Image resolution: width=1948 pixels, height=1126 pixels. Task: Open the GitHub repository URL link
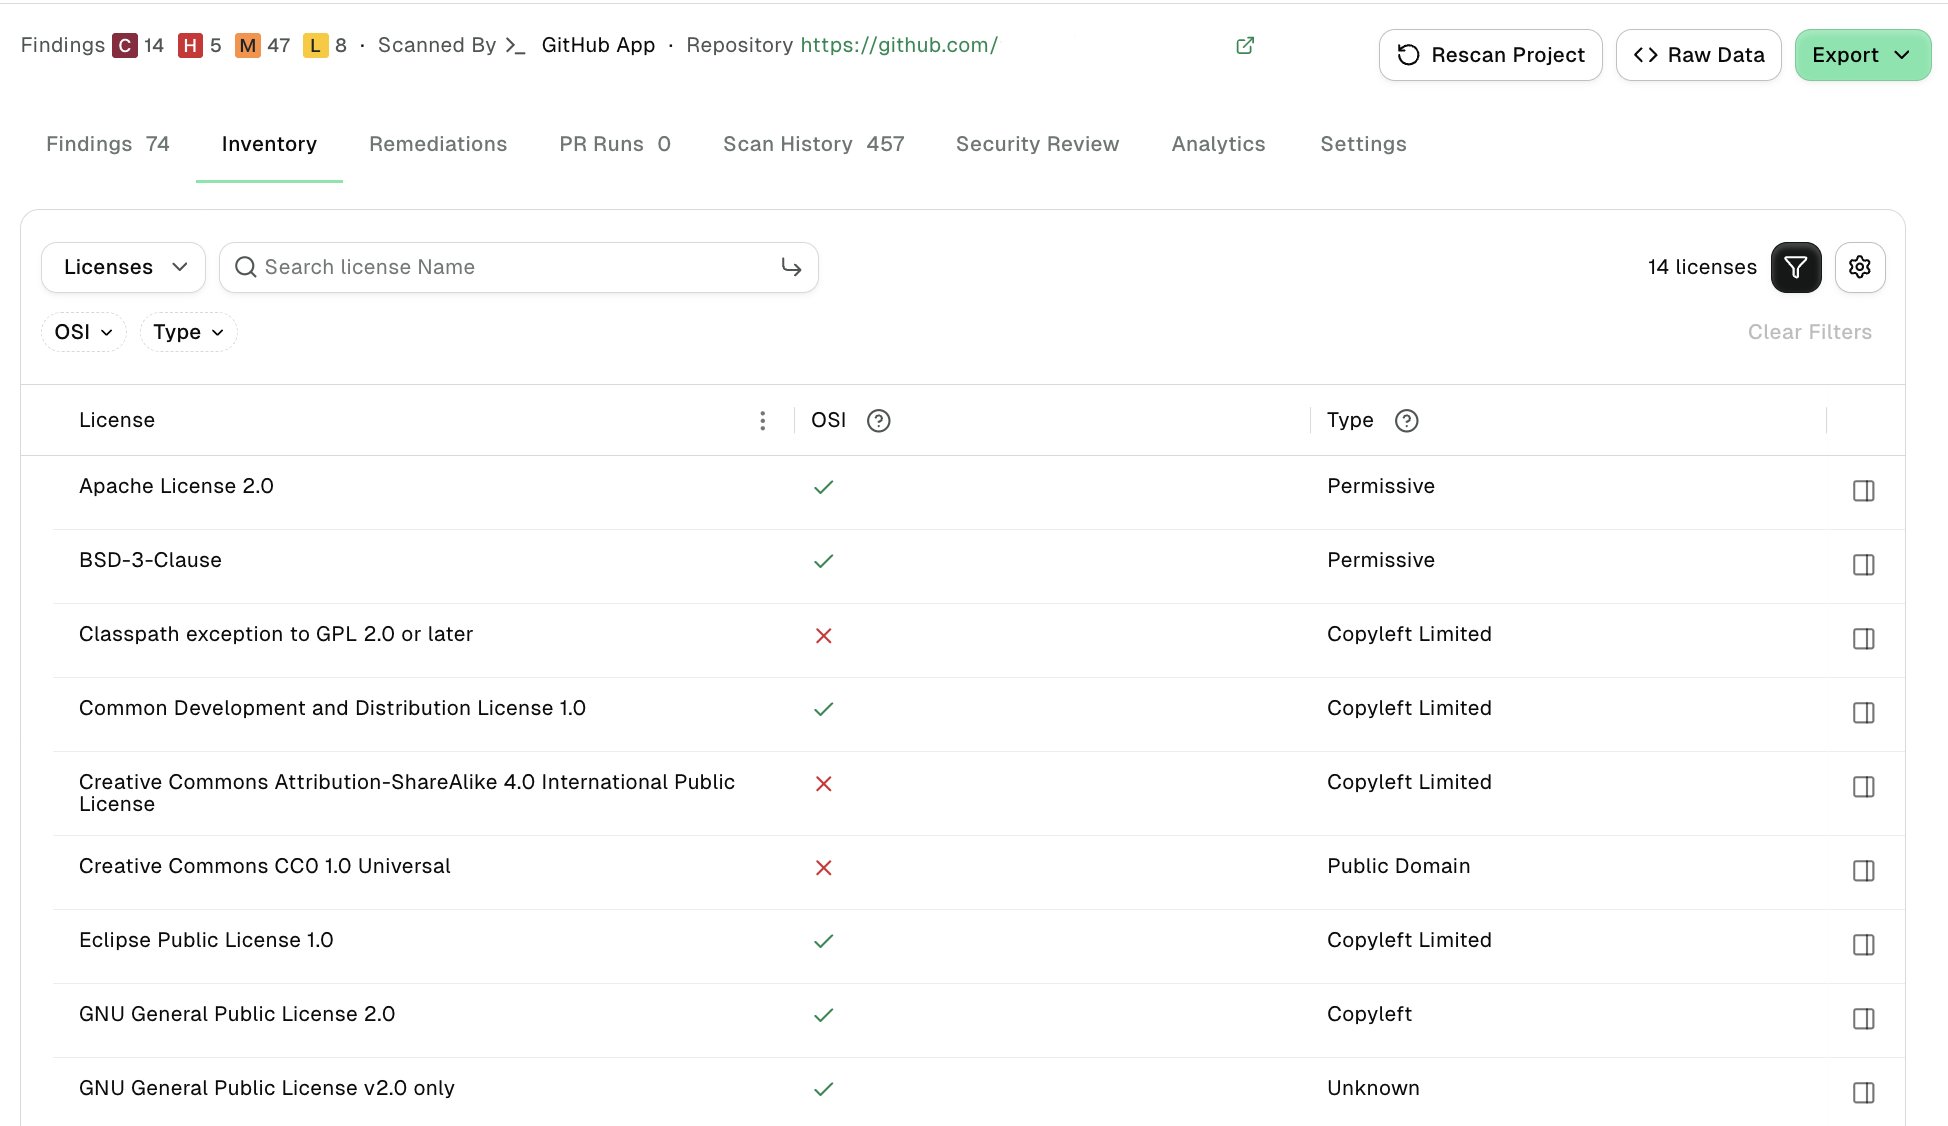pos(899,45)
